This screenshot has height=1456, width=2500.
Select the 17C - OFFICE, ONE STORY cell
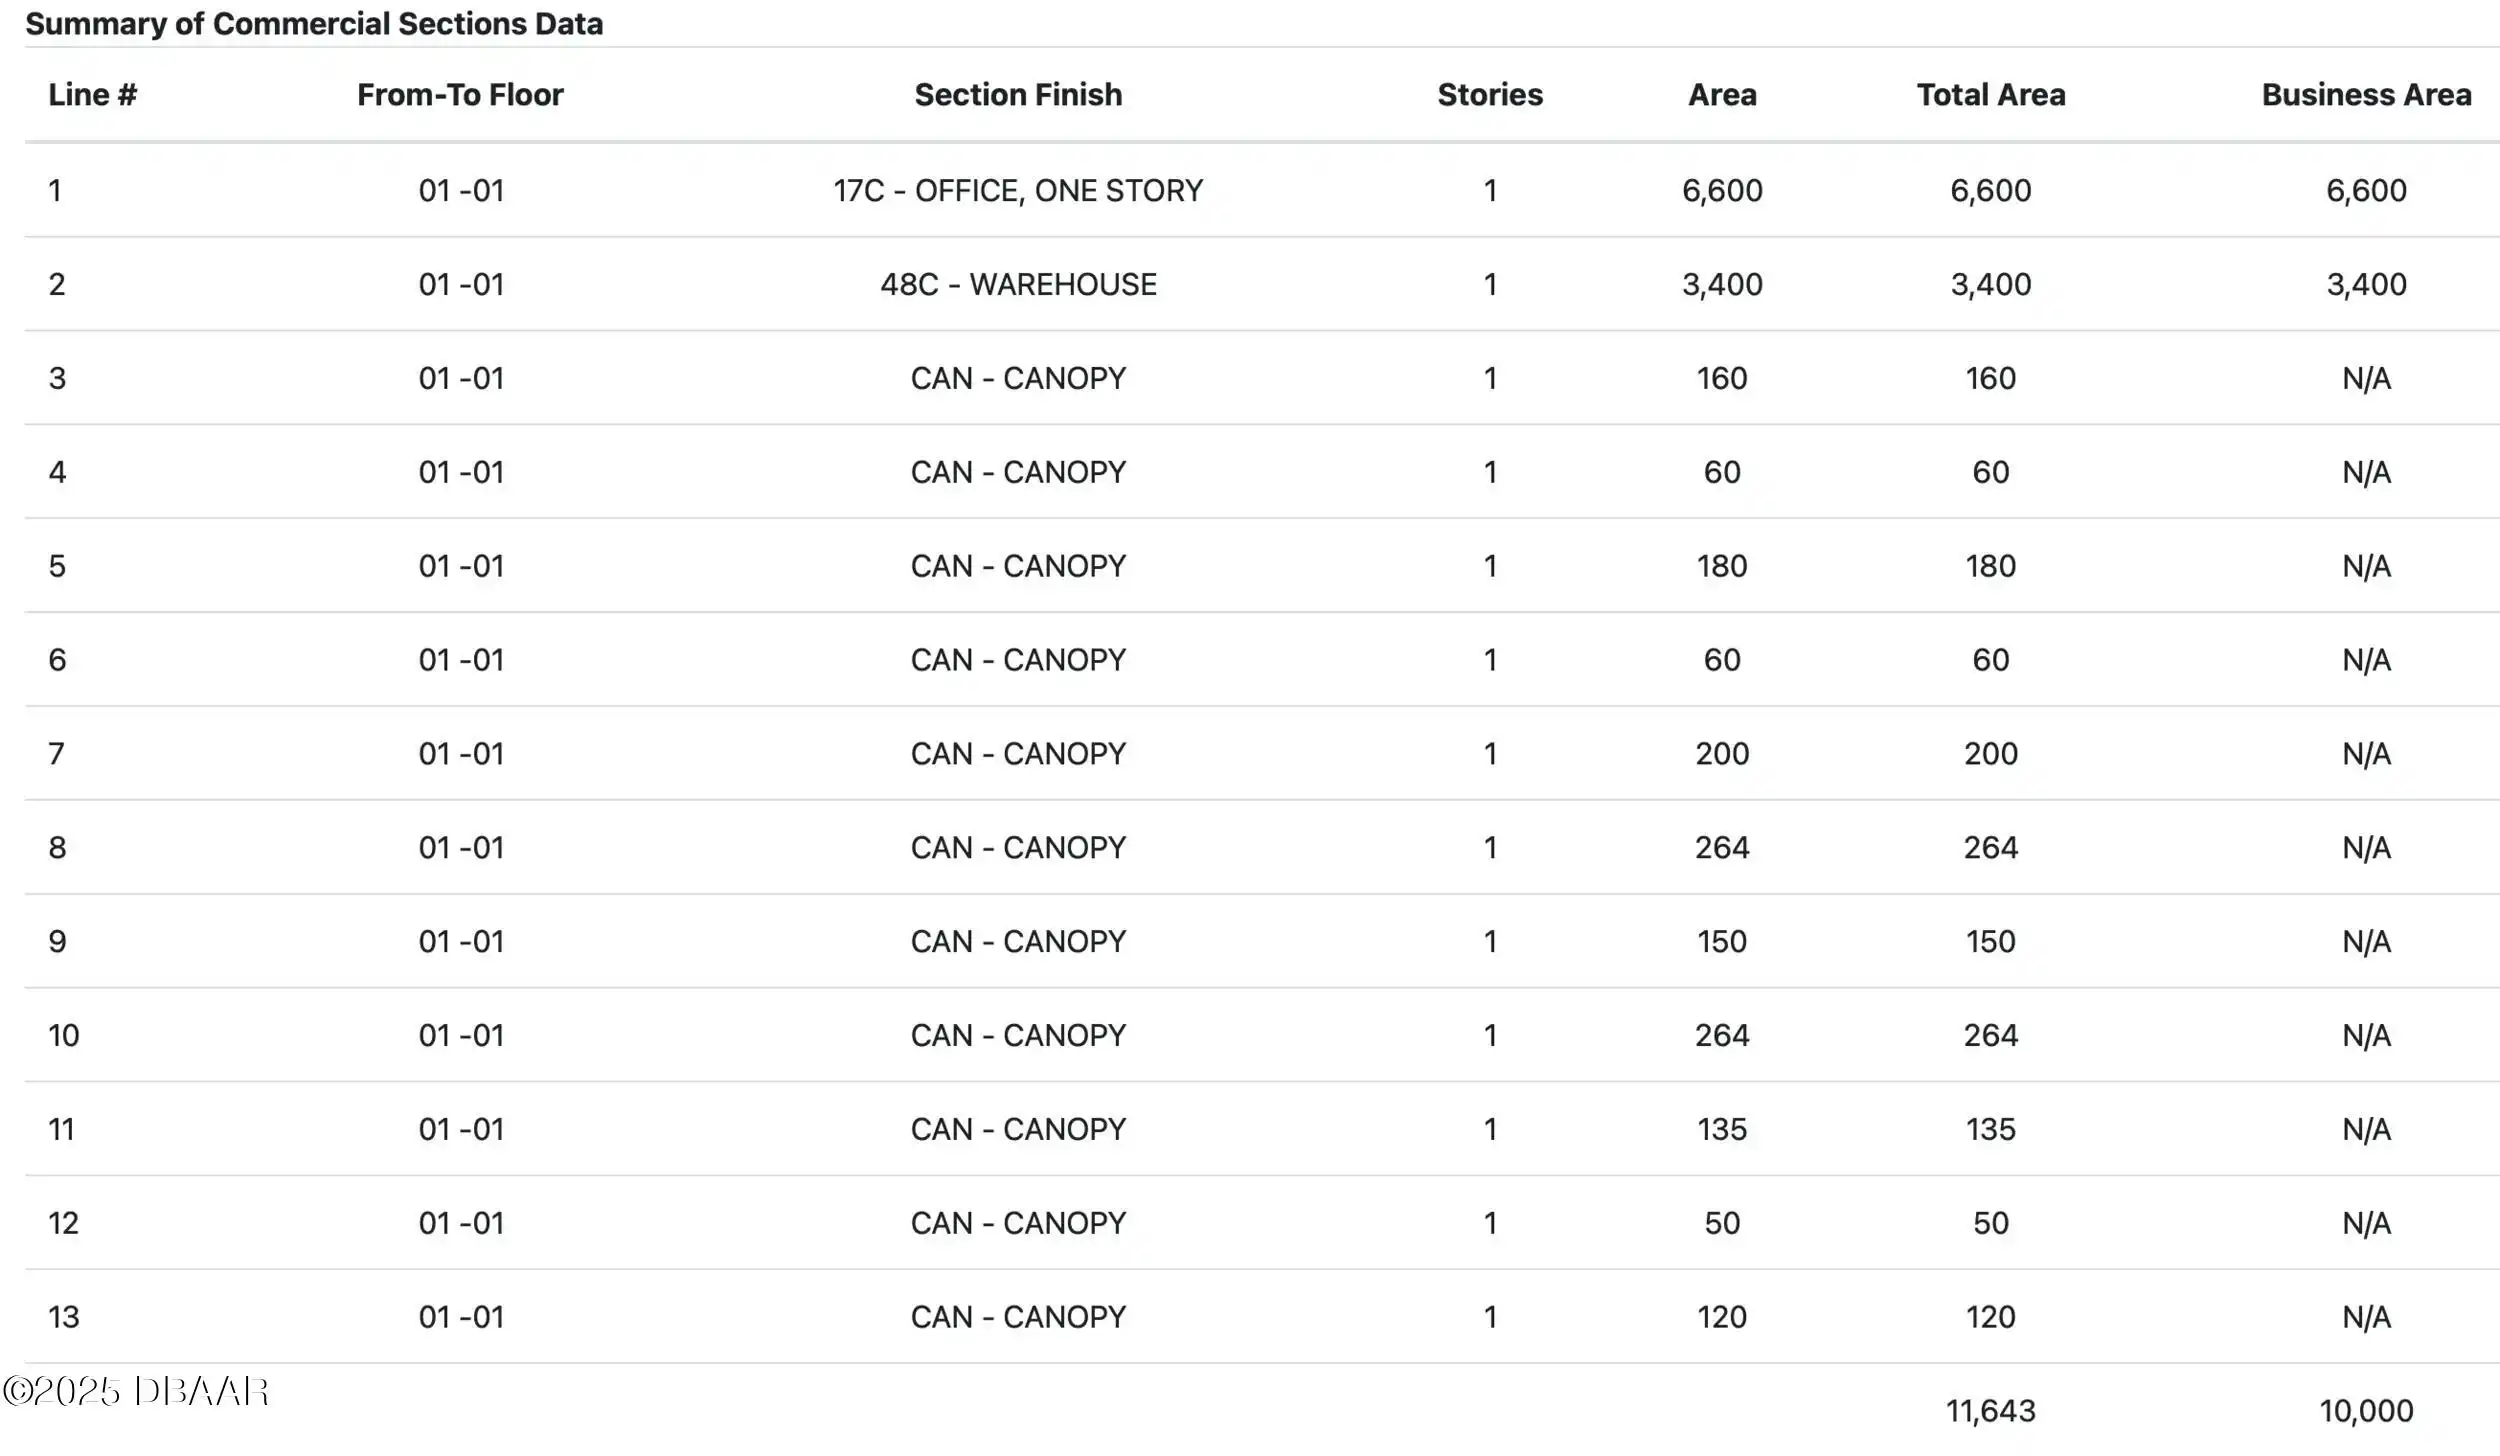point(1018,190)
